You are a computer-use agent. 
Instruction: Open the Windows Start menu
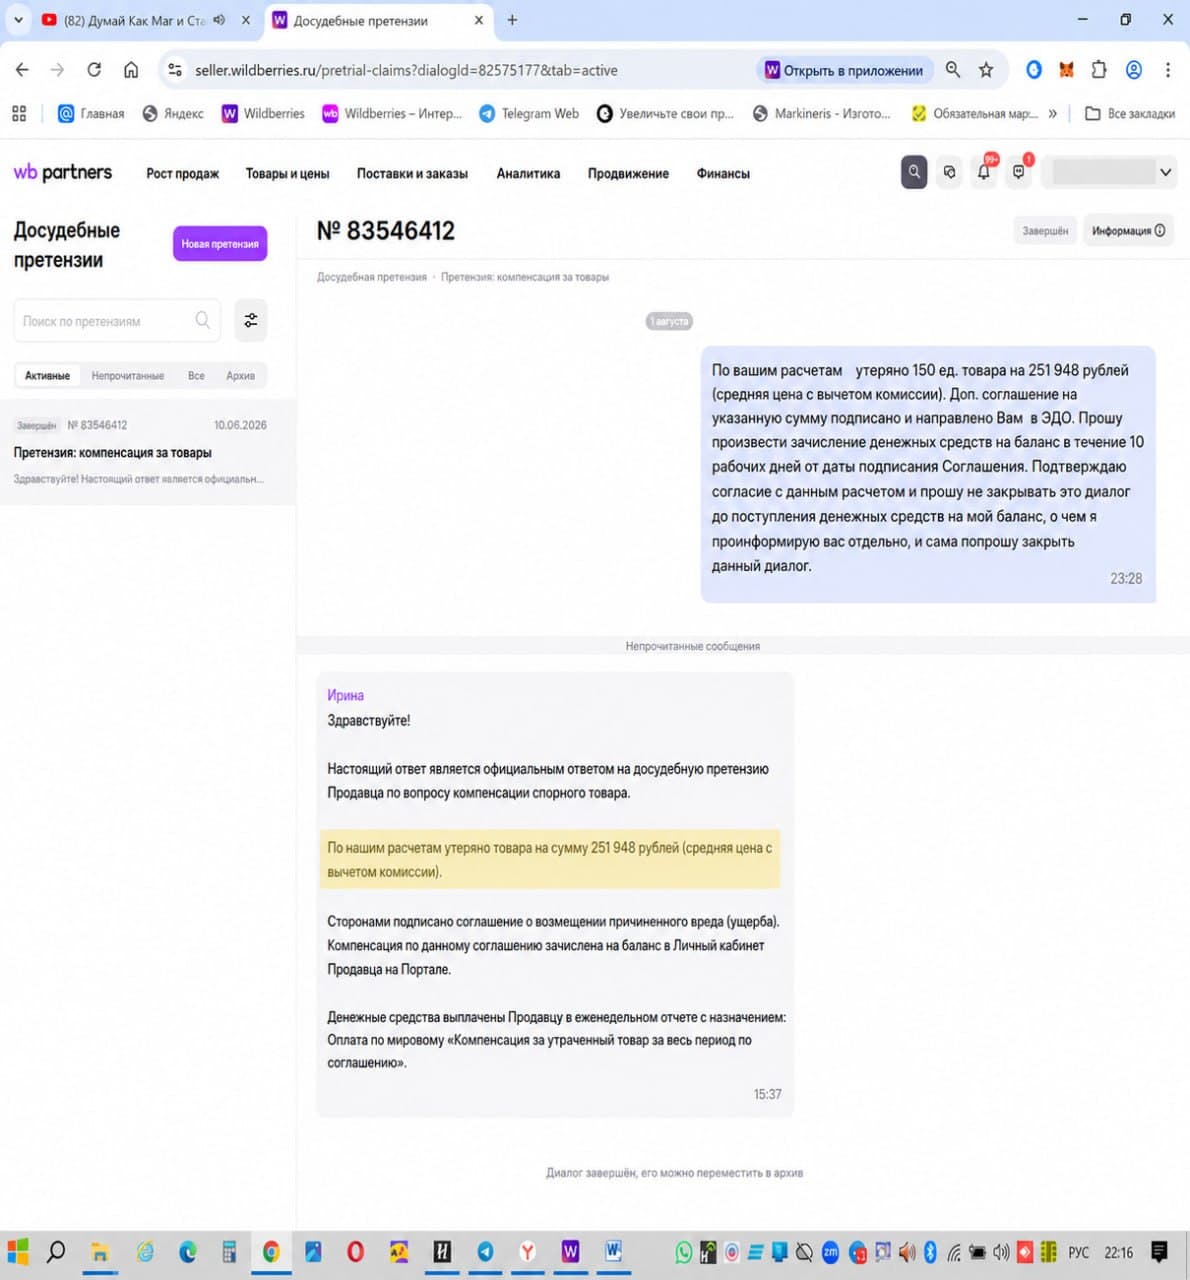pyautogui.click(x=18, y=1252)
